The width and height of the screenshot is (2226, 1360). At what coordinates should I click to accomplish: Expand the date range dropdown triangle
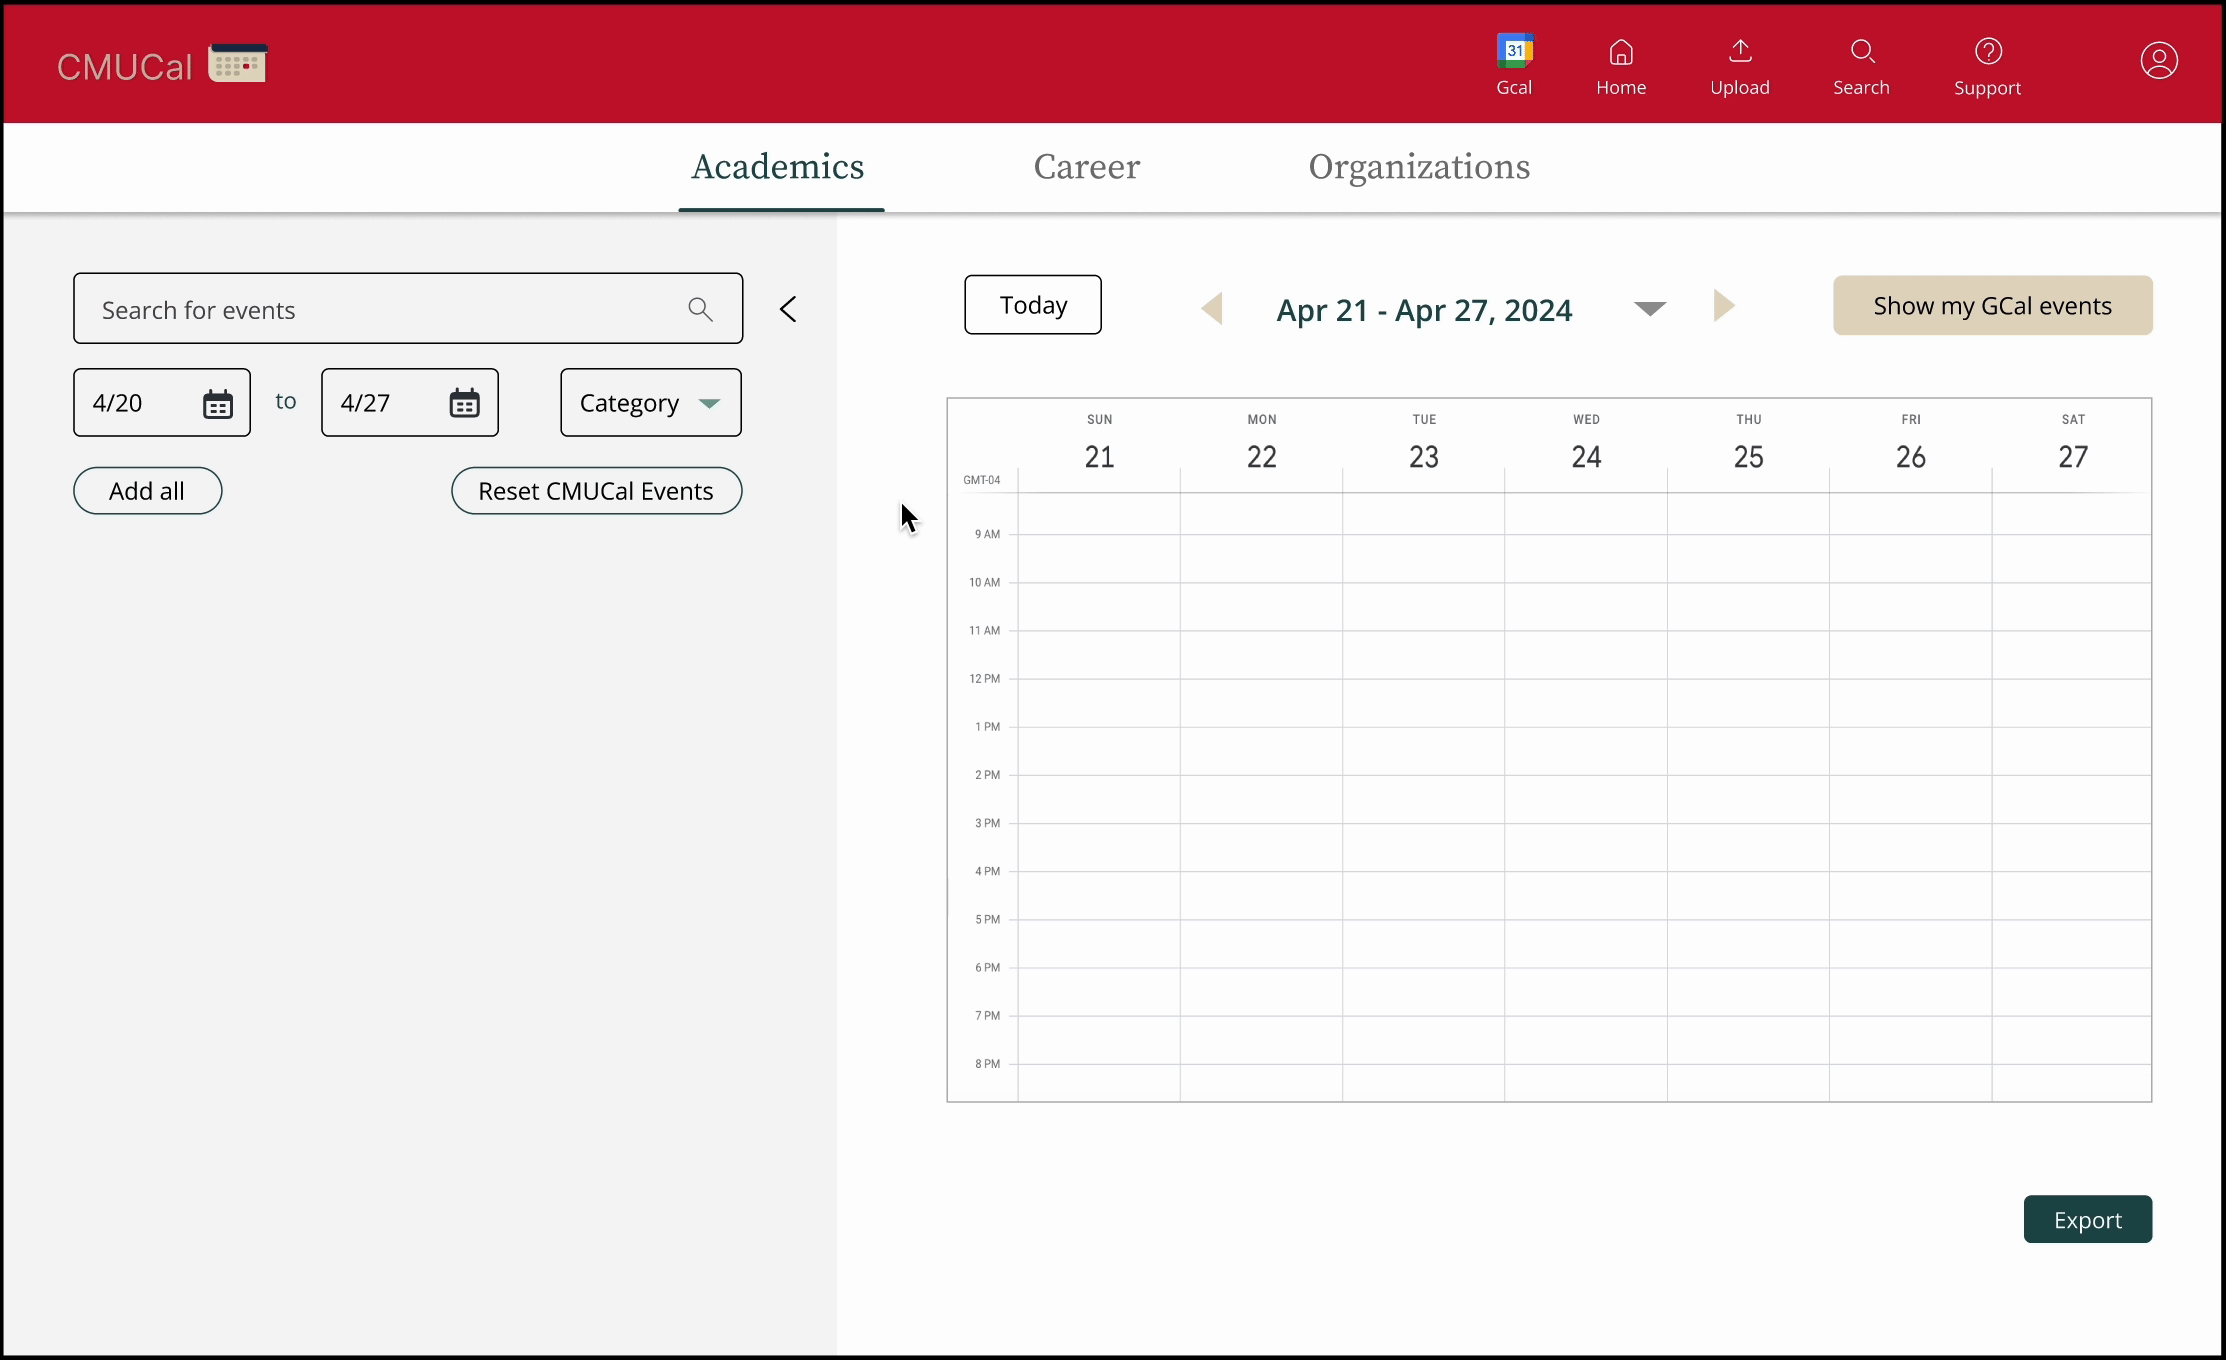coord(1650,308)
